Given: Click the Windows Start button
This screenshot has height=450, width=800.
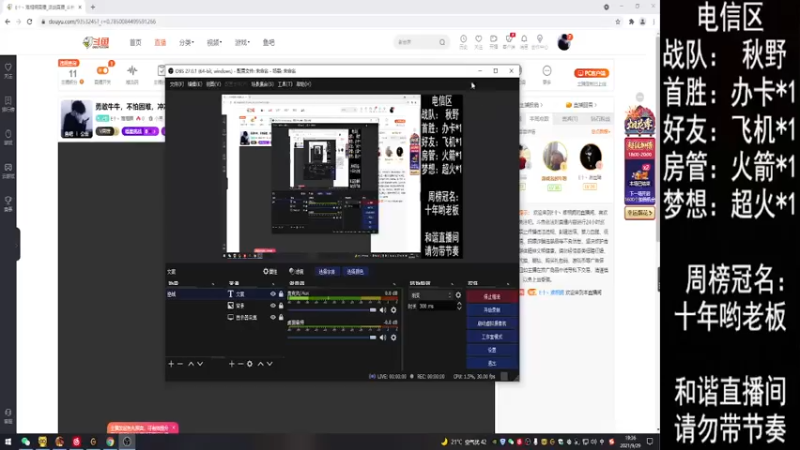Looking at the screenshot, I should 8,442.
